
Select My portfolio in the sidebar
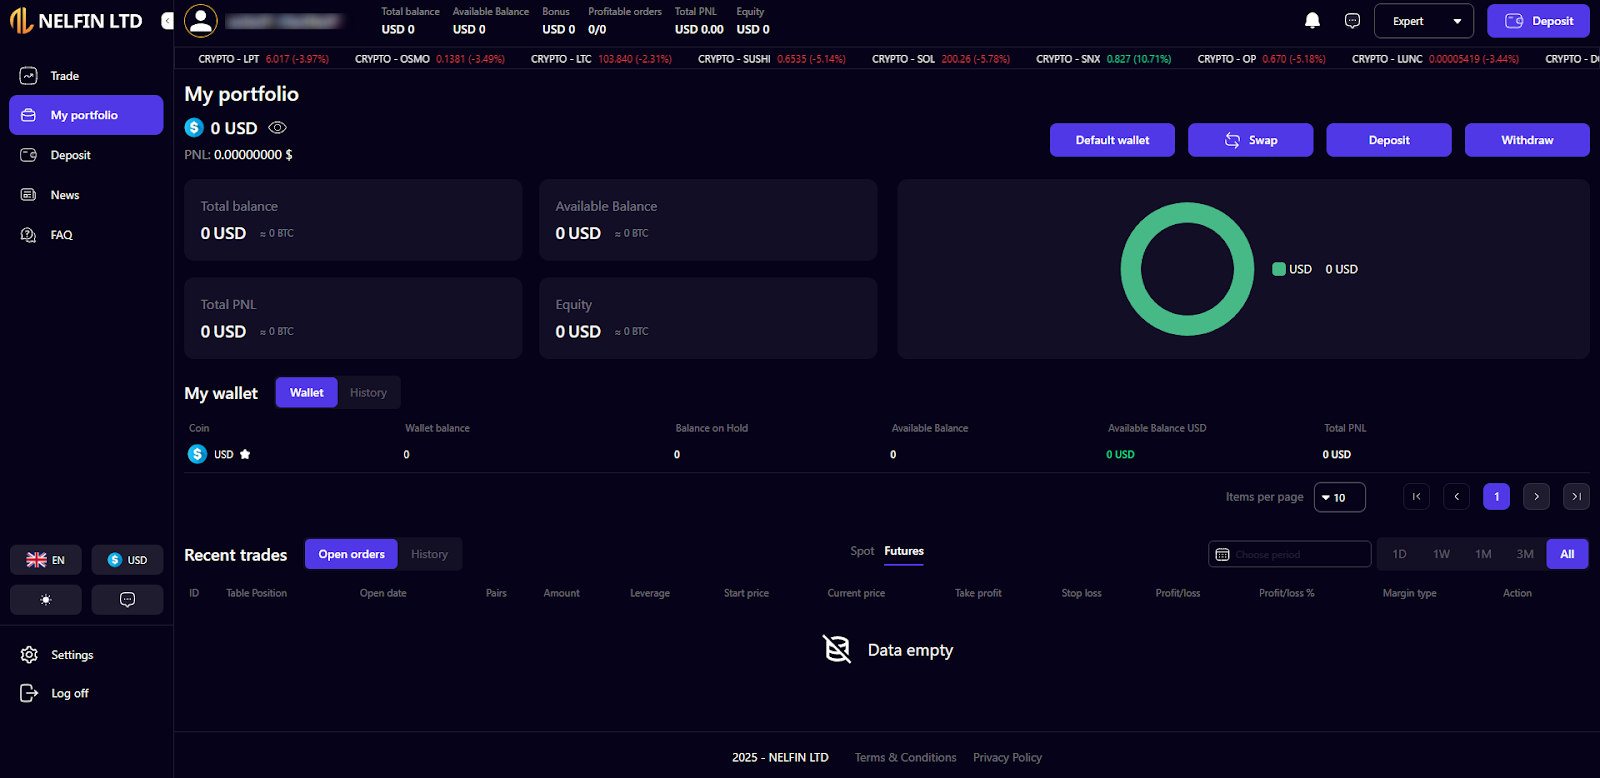click(x=86, y=115)
